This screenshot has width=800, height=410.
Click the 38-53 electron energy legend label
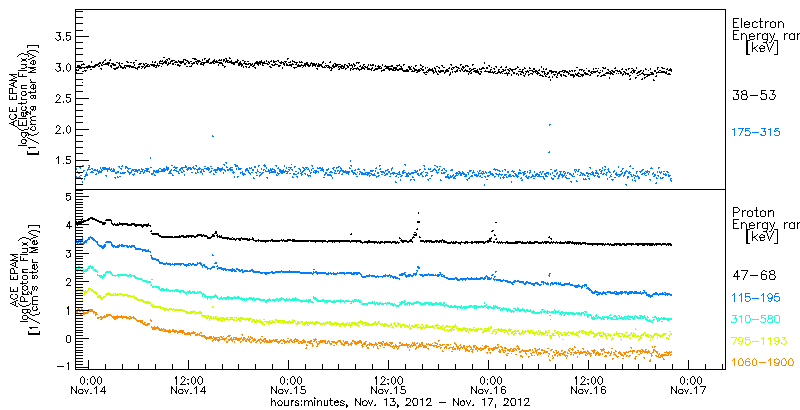754,95
